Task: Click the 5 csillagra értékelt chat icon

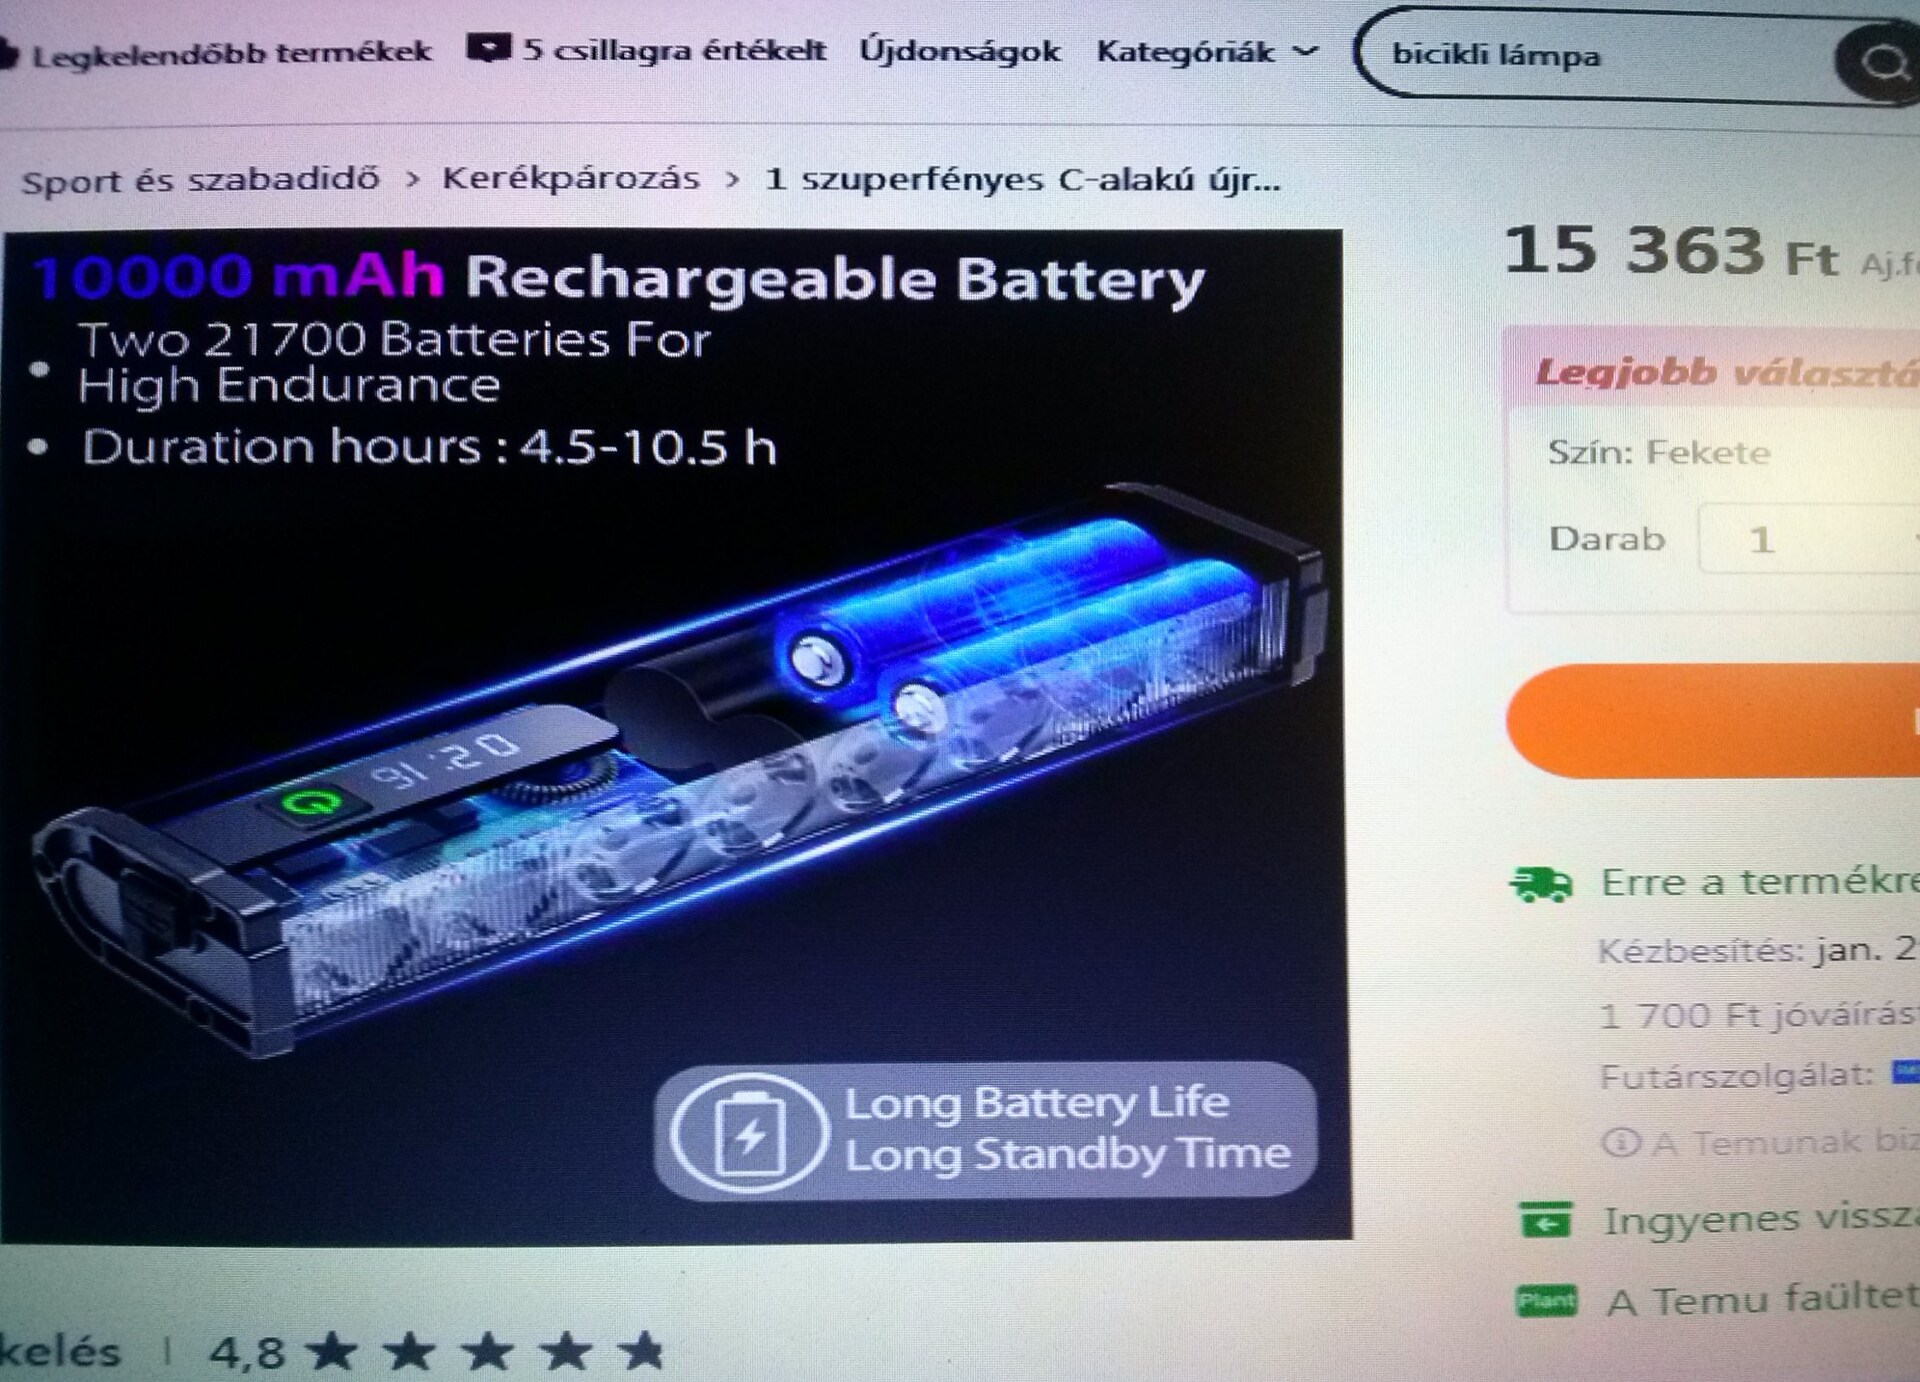Action: (x=487, y=48)
